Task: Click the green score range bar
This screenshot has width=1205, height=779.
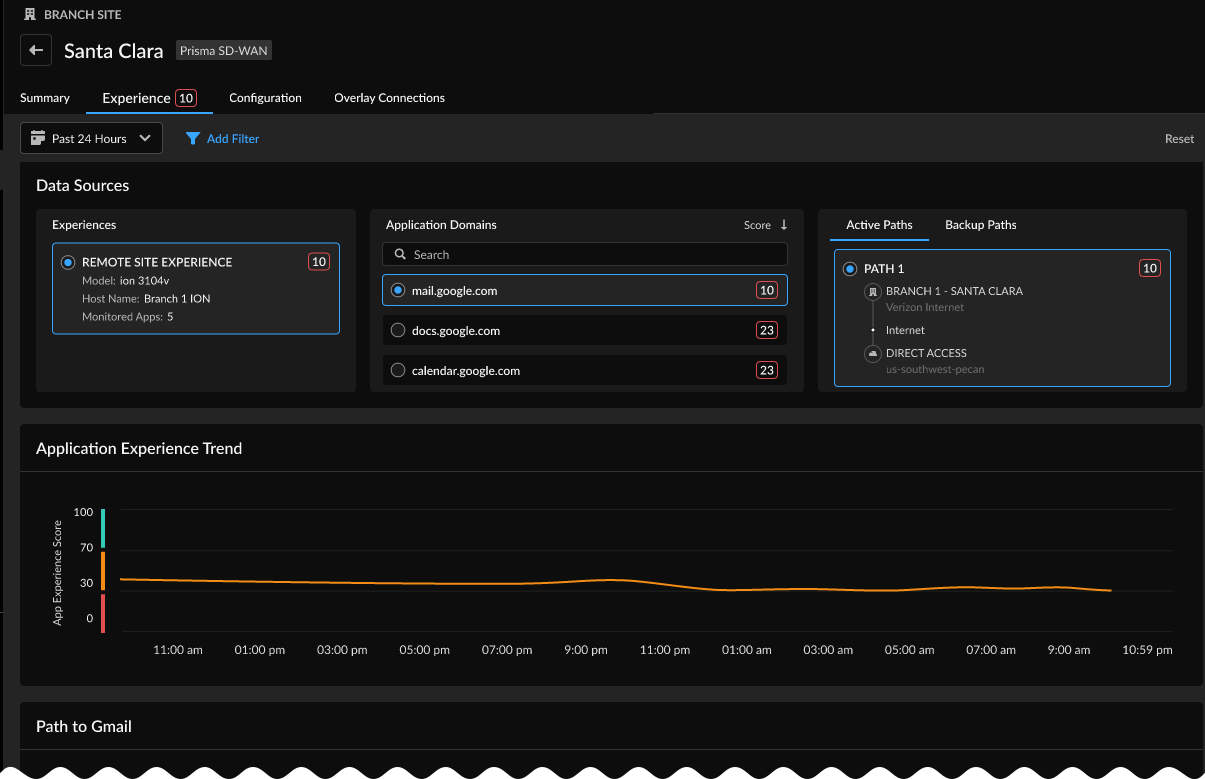Action: [x=103, y=528]
